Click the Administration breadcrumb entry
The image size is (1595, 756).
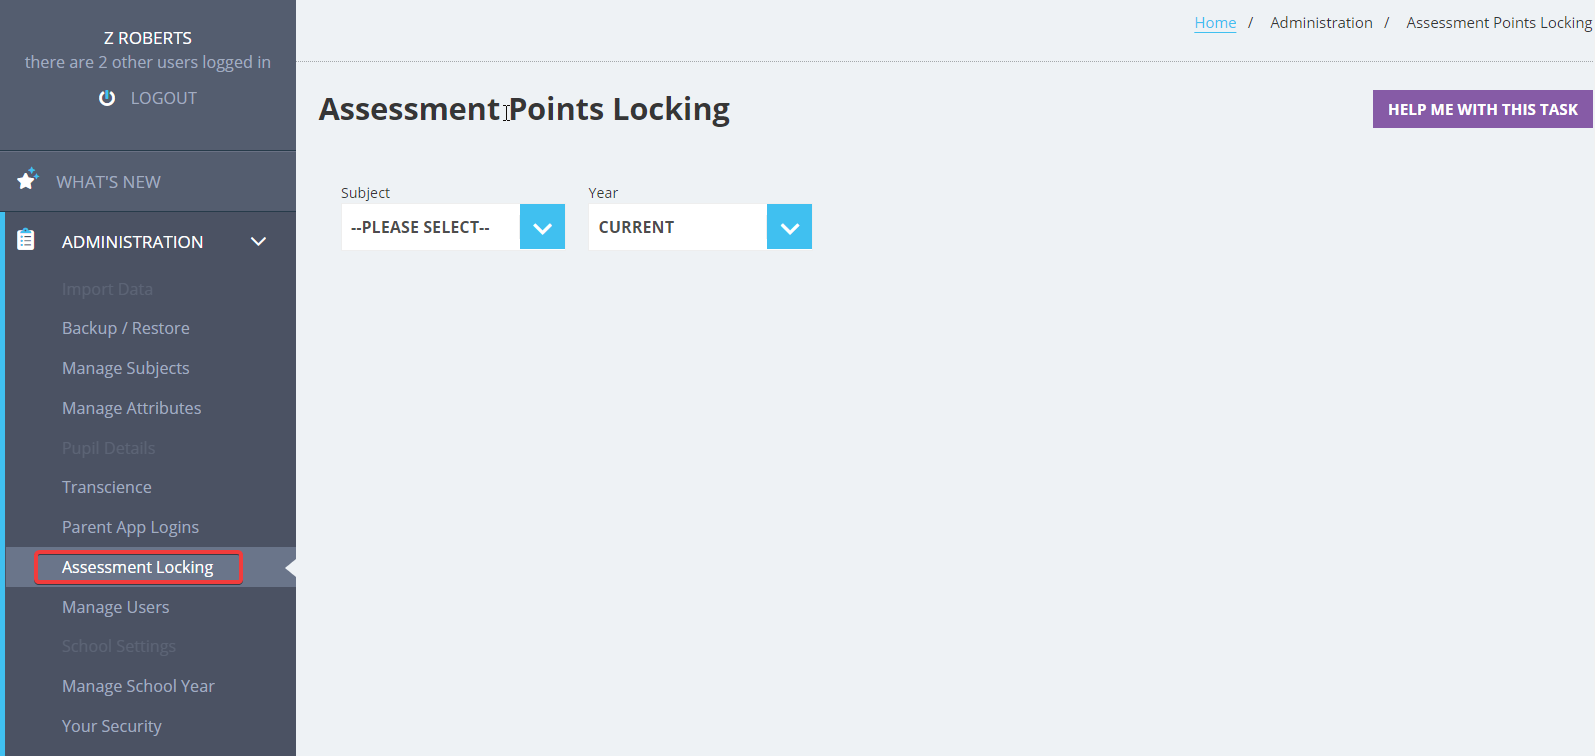(1321, 22)
